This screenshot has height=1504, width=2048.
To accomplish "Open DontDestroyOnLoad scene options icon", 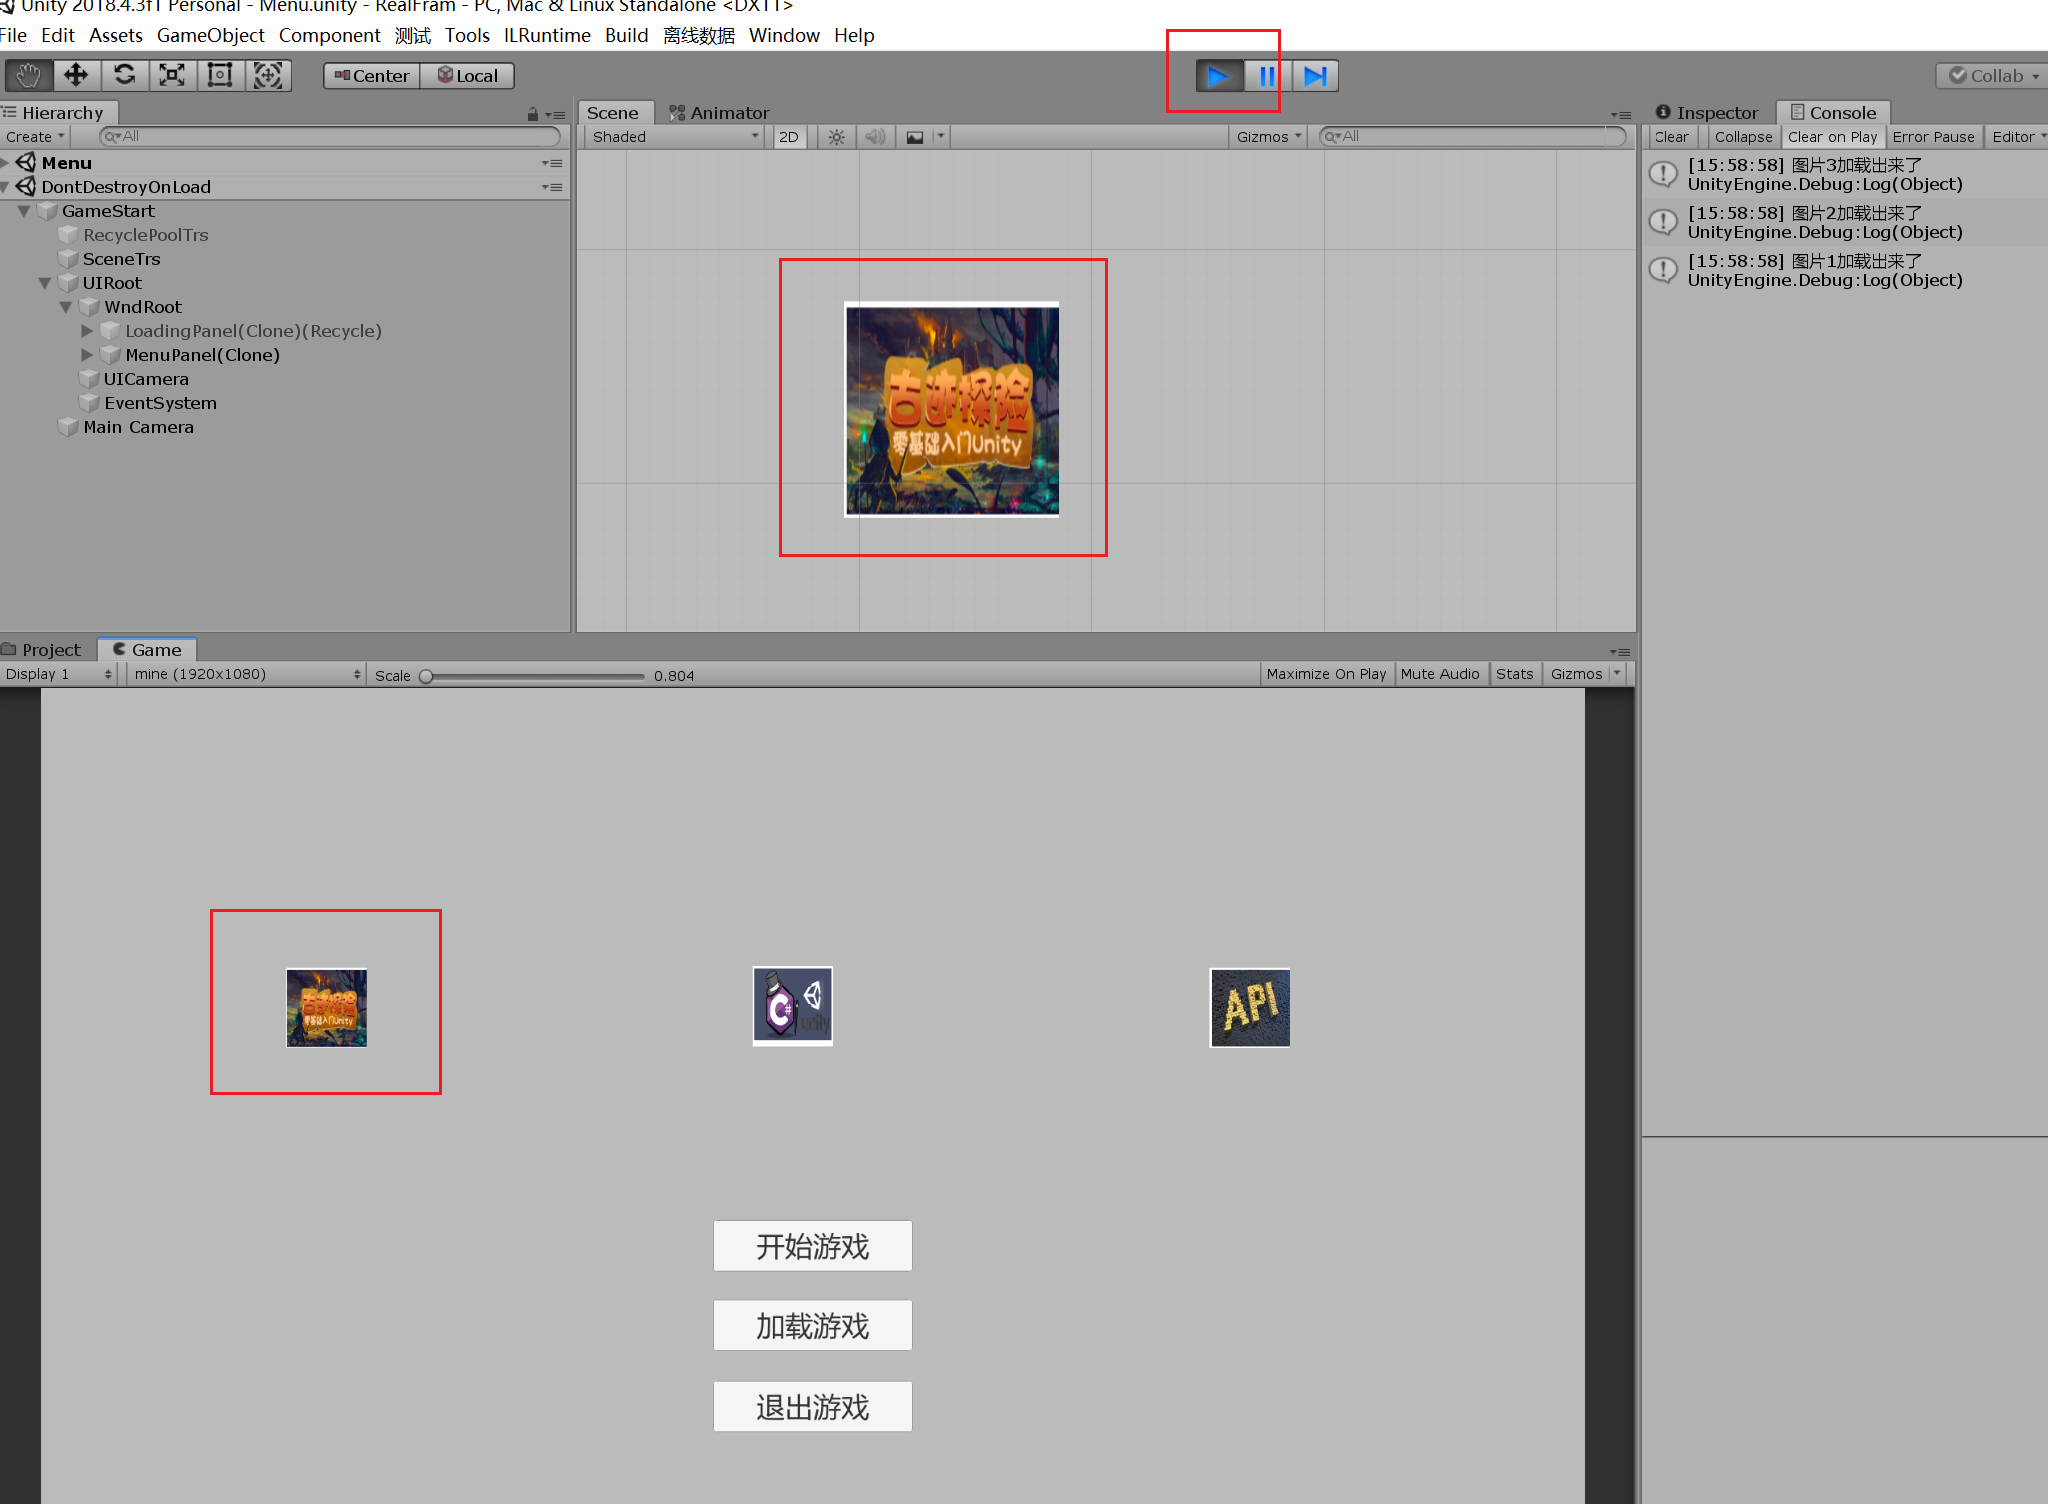I will 552,187.
